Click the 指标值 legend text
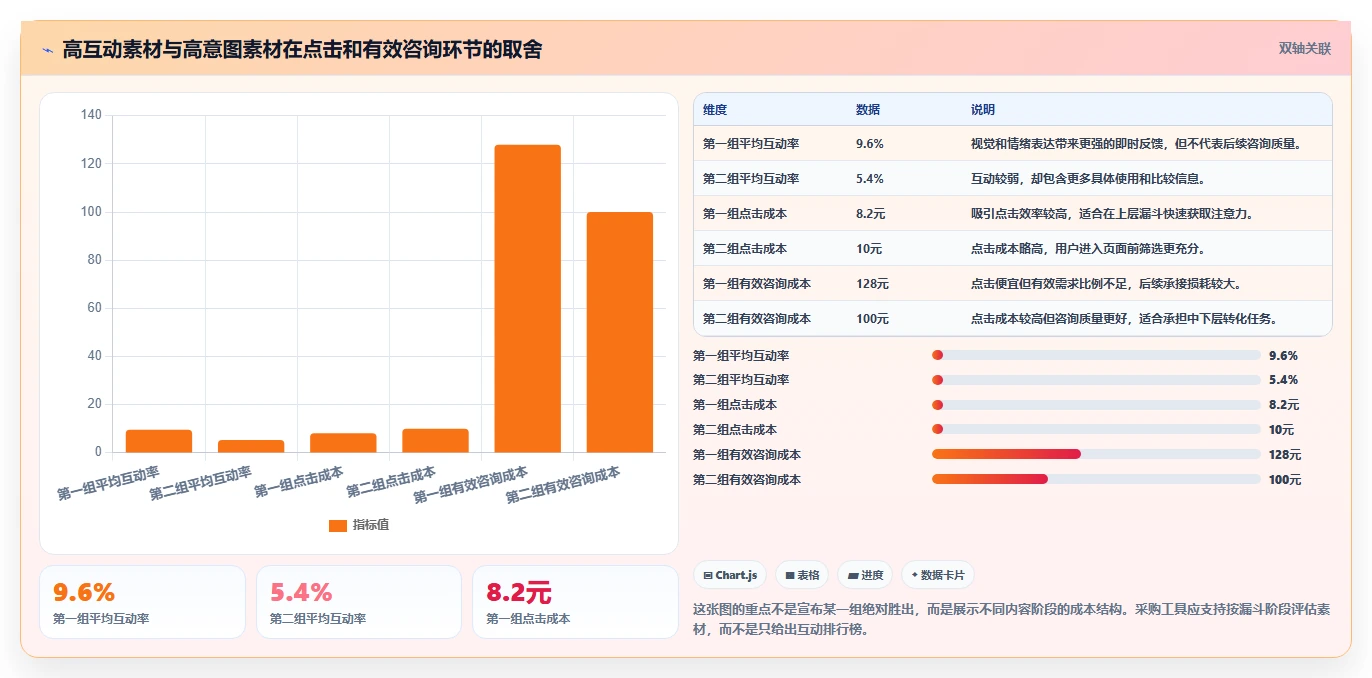1372x678 pixels. (370, 525)
